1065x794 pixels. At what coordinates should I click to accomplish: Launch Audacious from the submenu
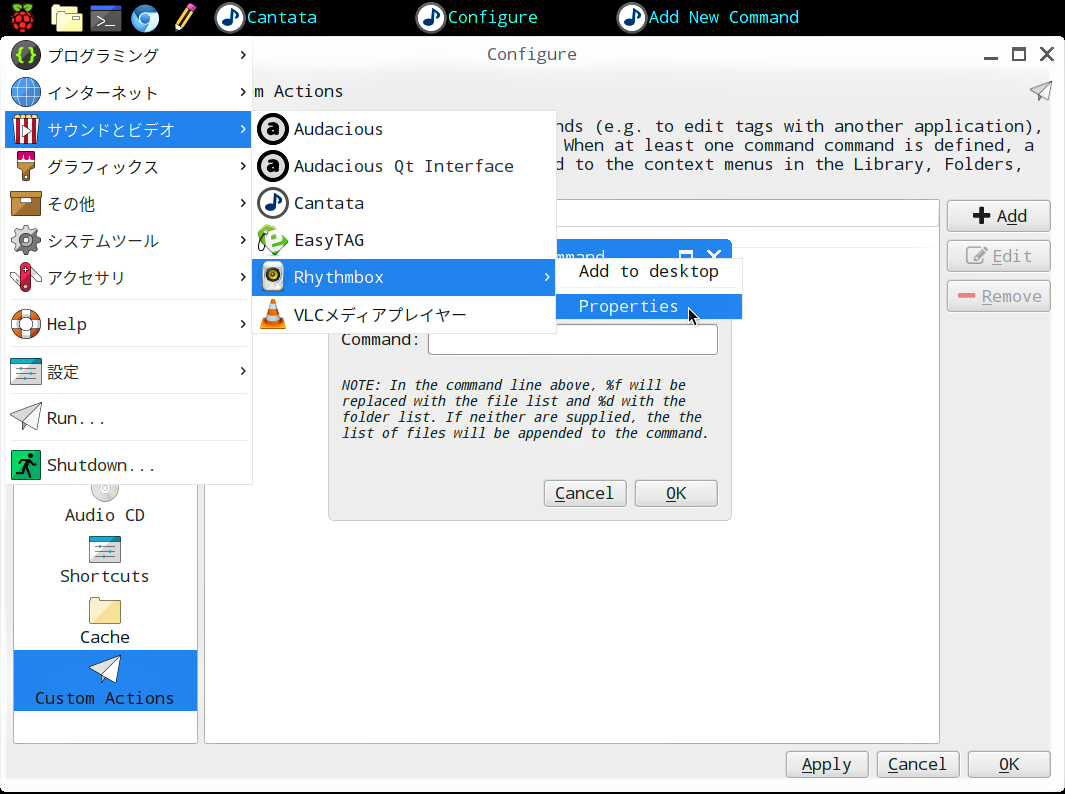403,129
